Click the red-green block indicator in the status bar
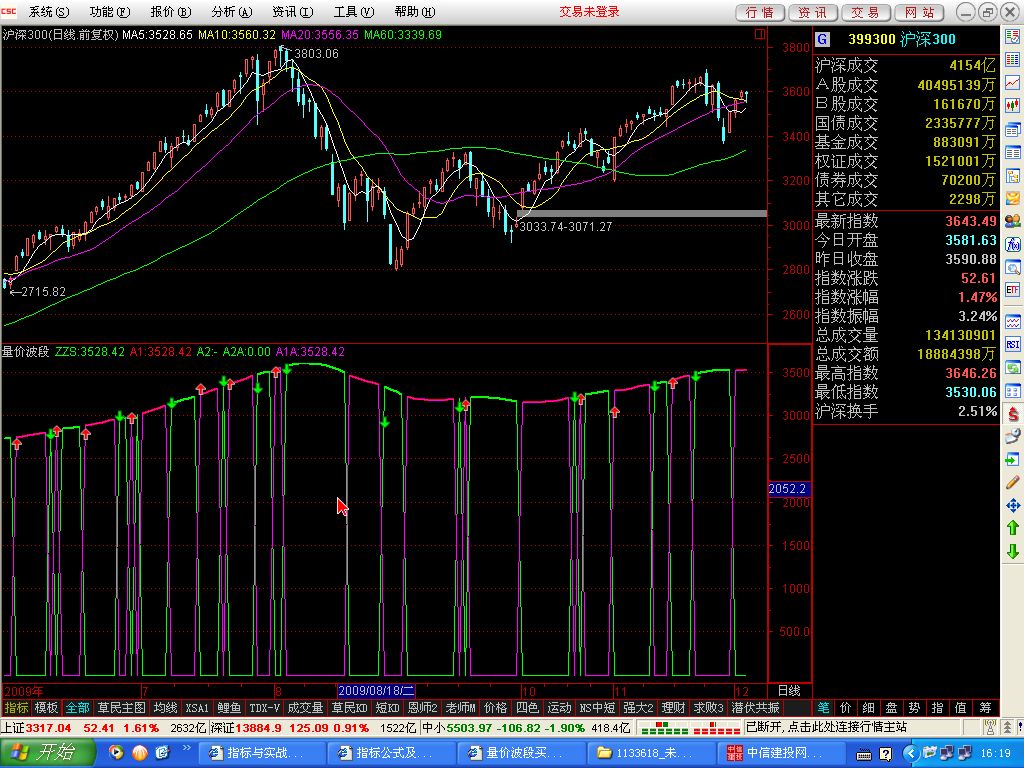Viewport: 1024px width, 768px height. (688, 728)
